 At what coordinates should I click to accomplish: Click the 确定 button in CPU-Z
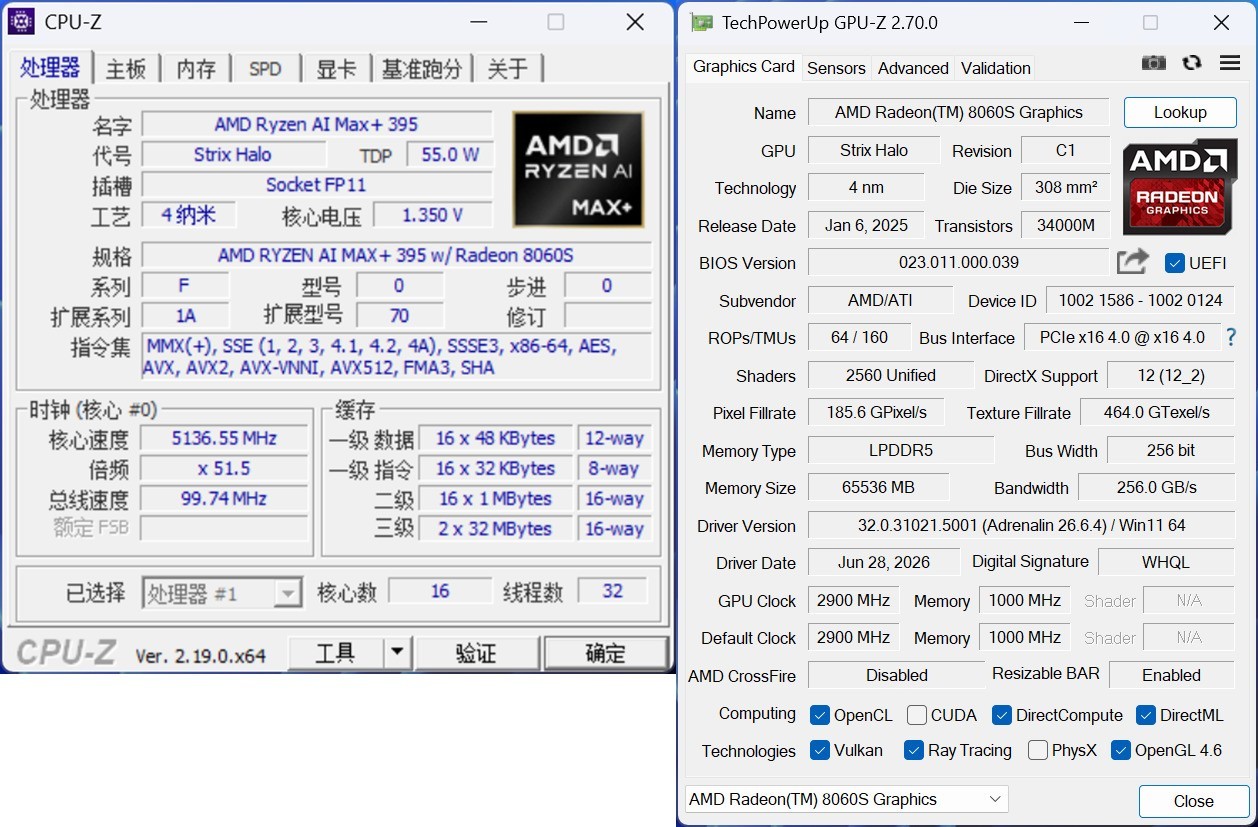tap(606, 653)
